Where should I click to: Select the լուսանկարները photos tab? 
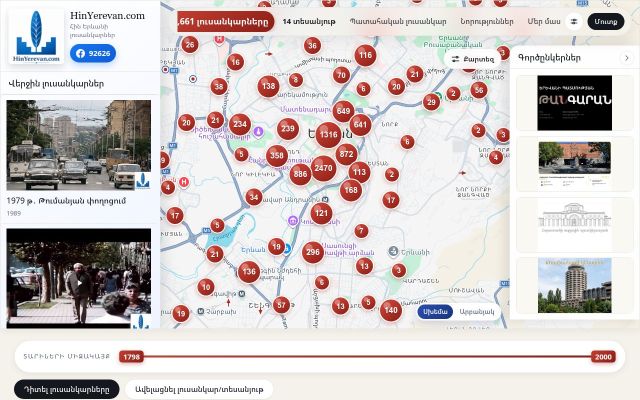[225, 21]
